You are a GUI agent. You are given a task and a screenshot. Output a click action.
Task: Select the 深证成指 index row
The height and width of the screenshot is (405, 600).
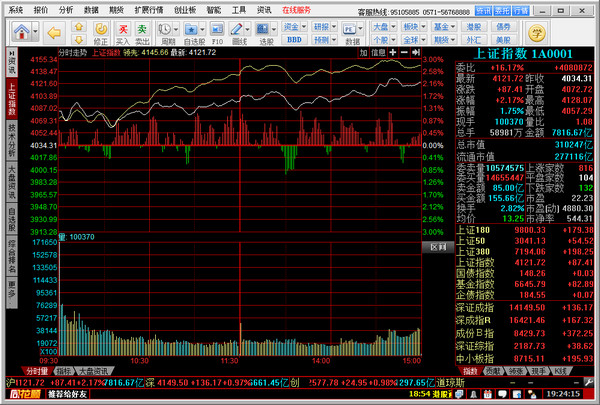[524, 308]
